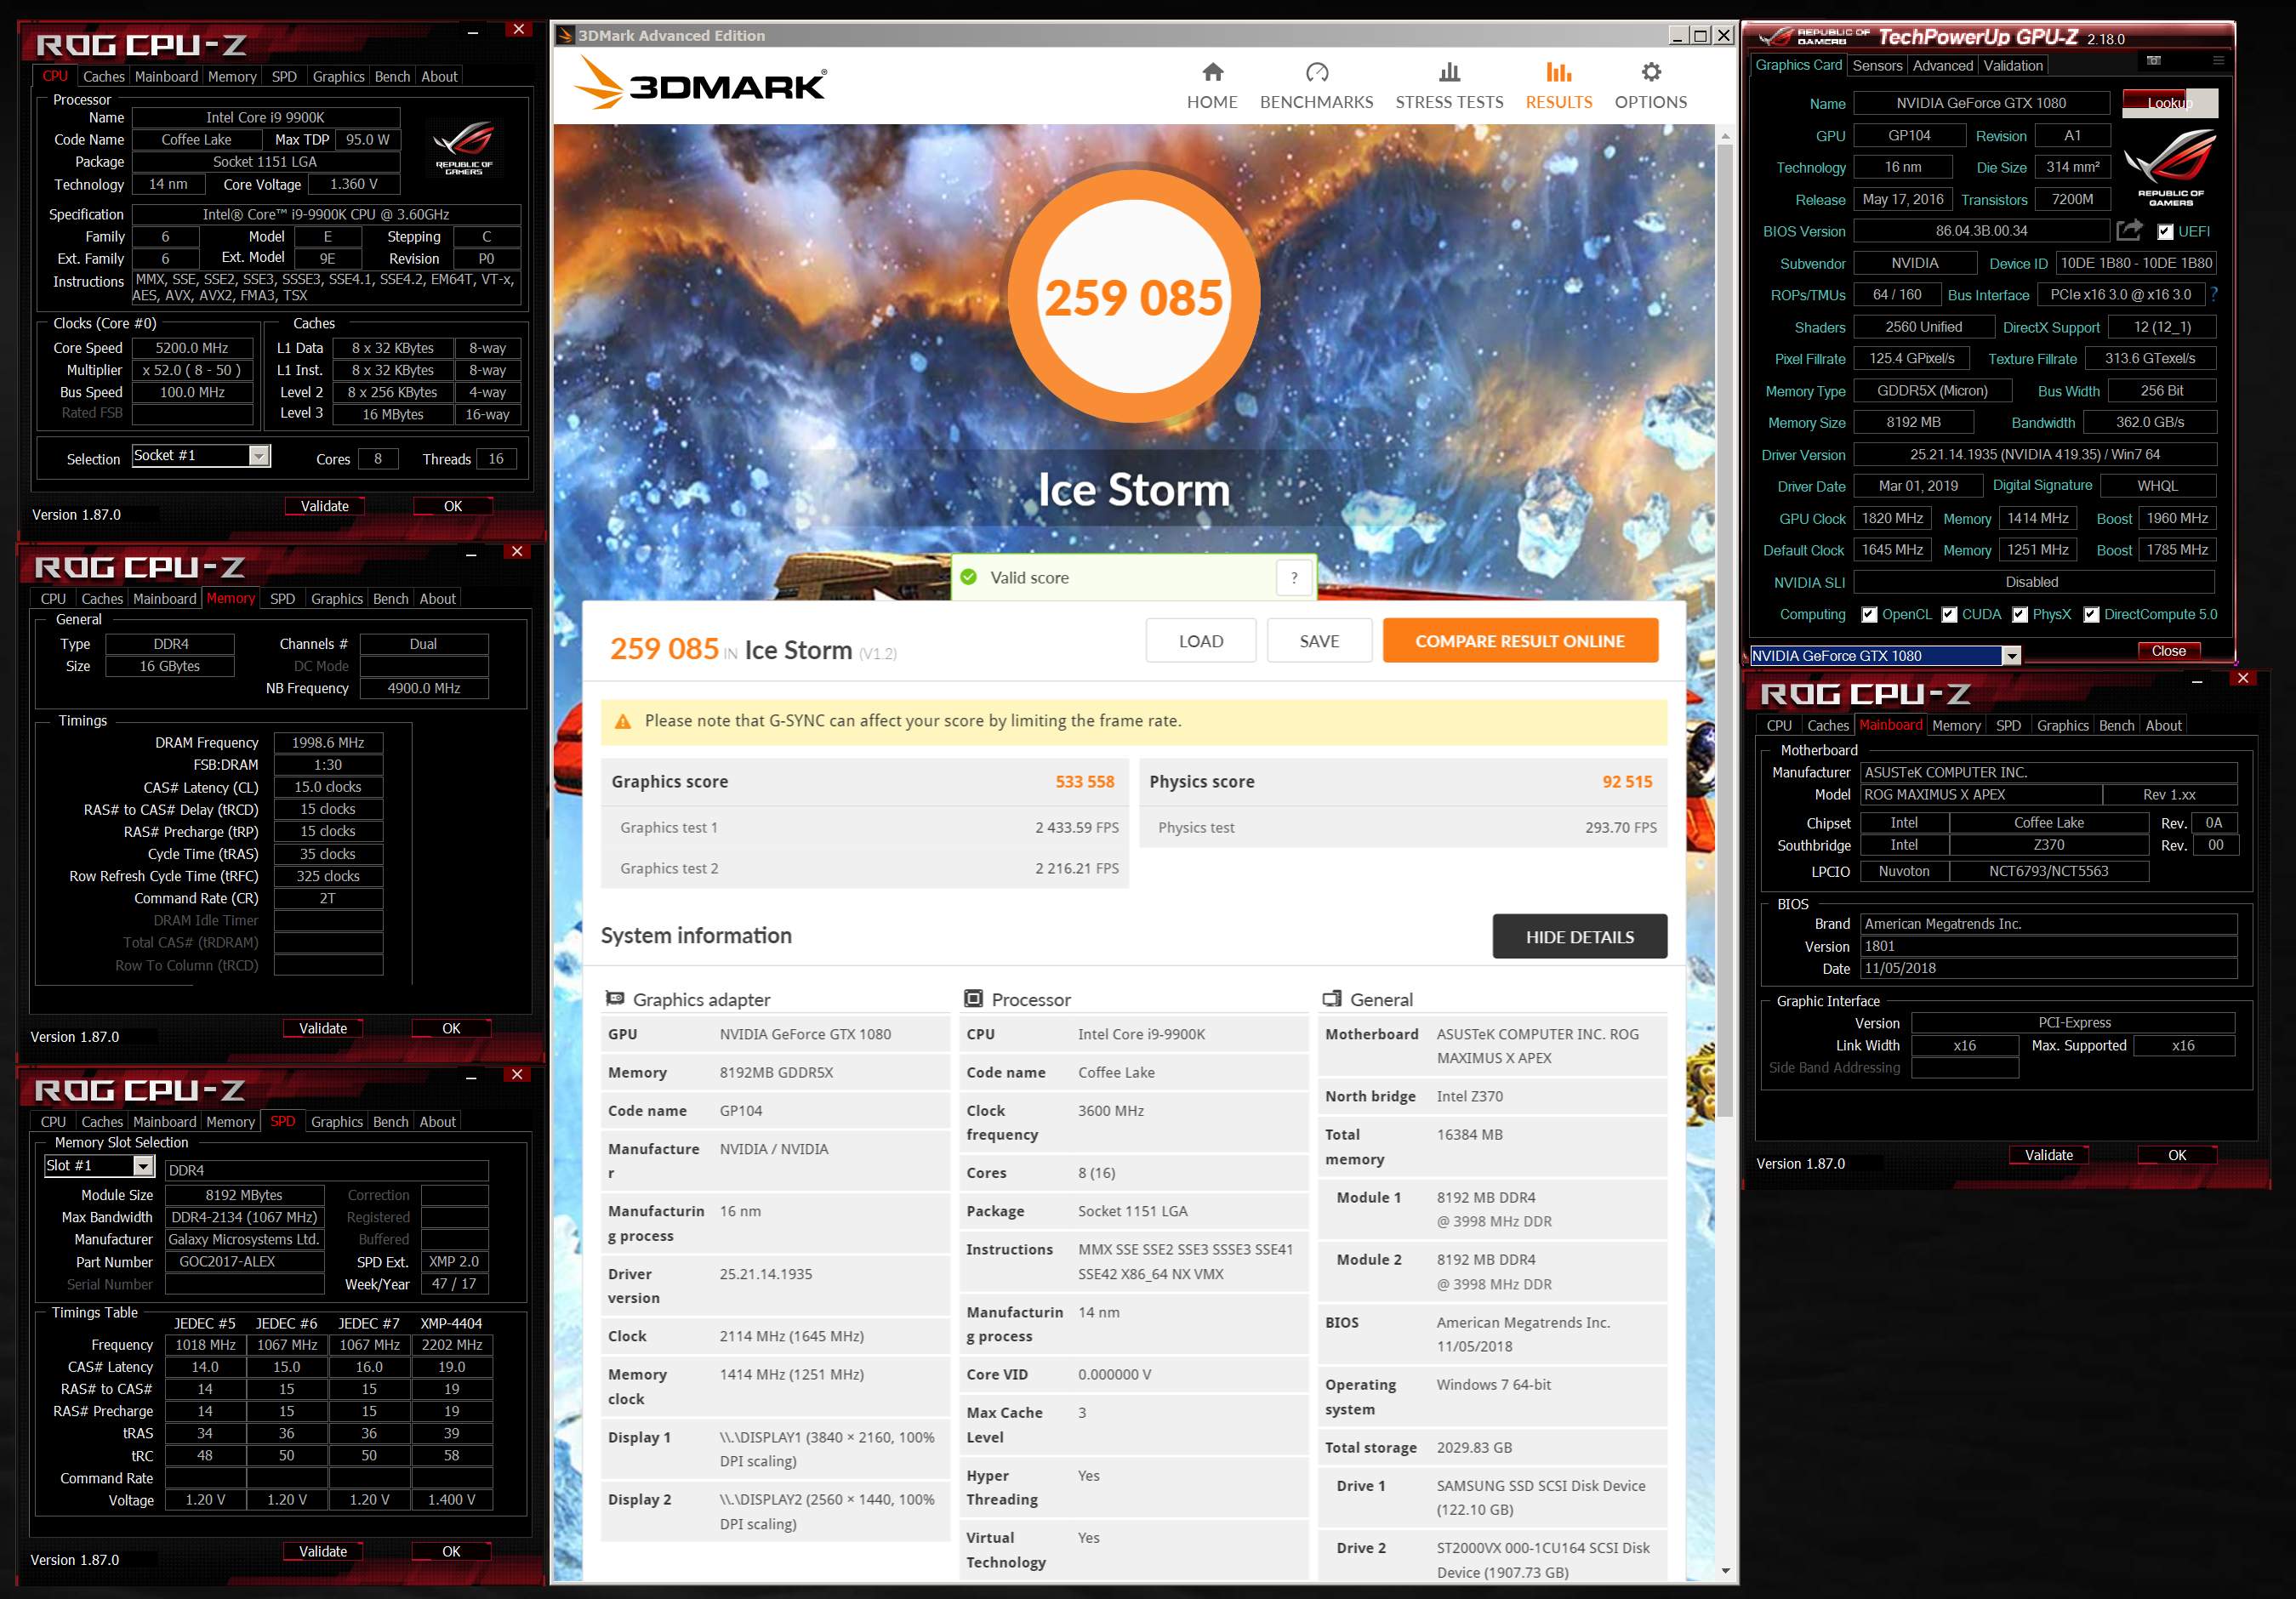Click the green valid score checkmark icon

(x=968, y=577)
